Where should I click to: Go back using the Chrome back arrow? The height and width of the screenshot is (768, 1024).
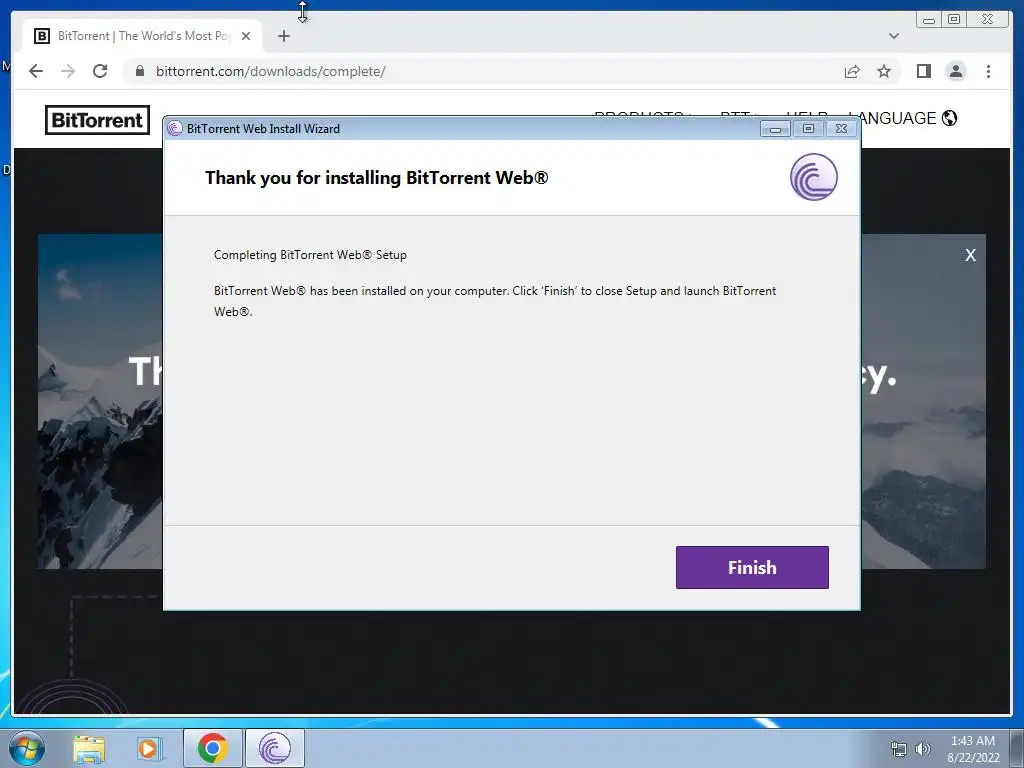tap(36, 71)
